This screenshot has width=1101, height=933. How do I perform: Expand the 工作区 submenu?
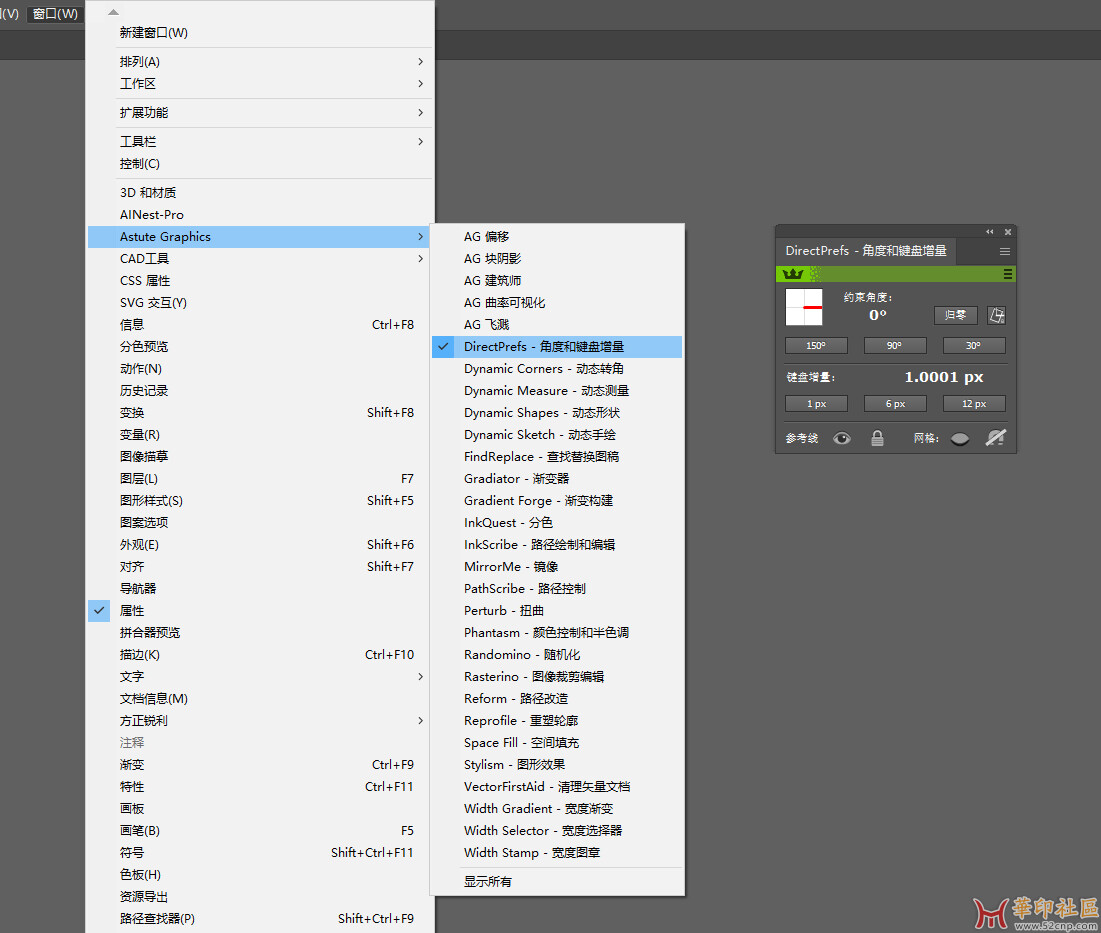click(x=260, y=84)
